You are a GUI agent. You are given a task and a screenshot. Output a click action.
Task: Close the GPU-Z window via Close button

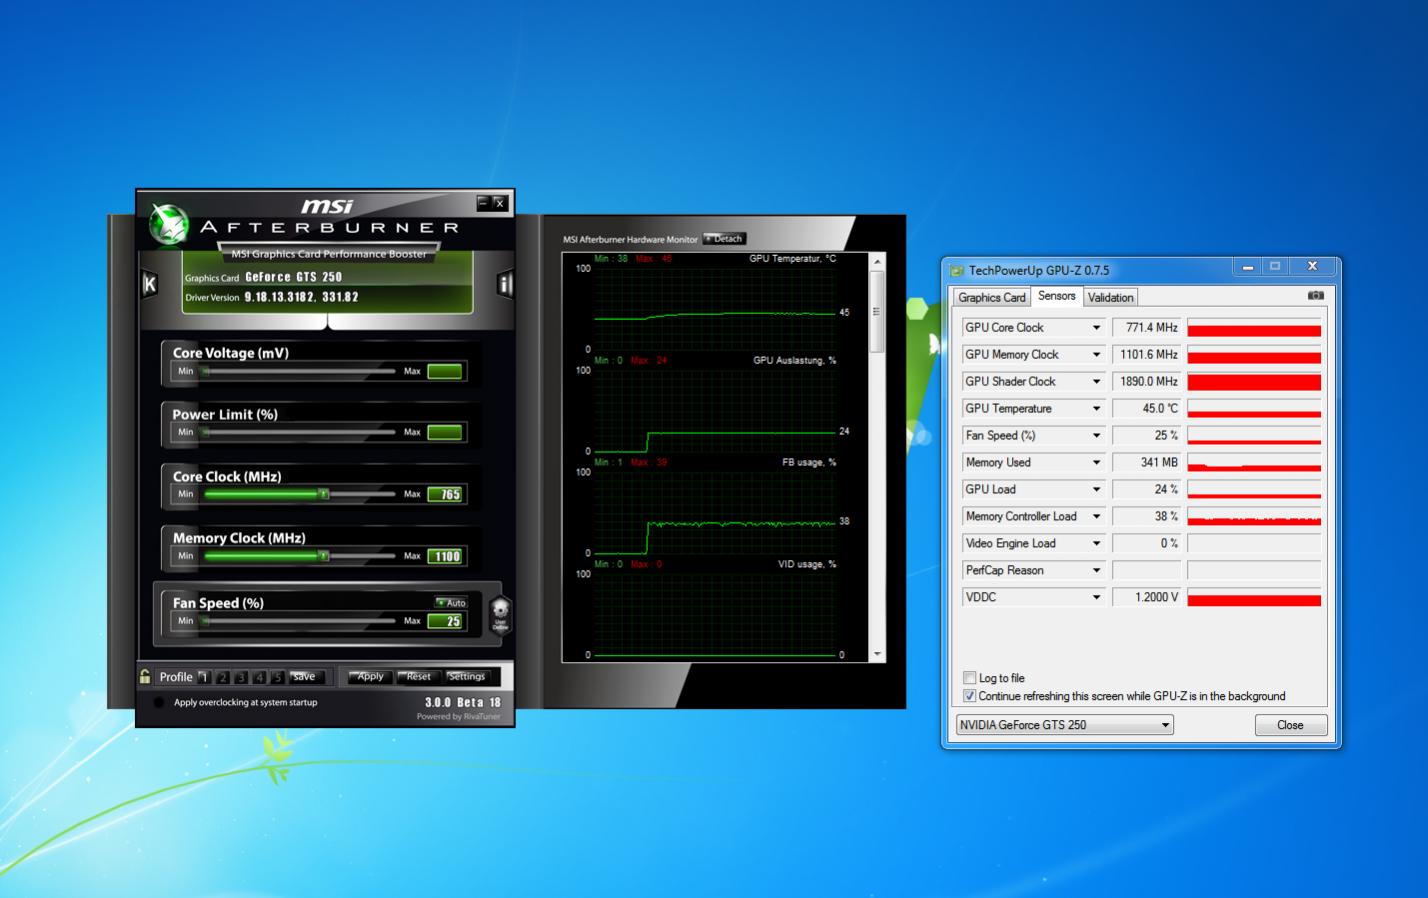(x=1290, y=725)
